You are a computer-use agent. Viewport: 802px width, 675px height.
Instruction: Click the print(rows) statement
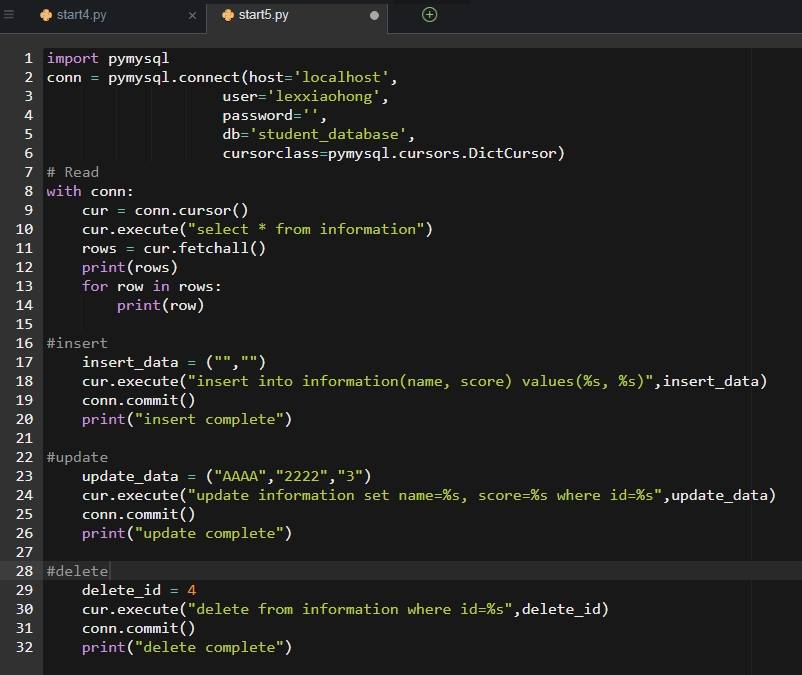coord(130,267)
